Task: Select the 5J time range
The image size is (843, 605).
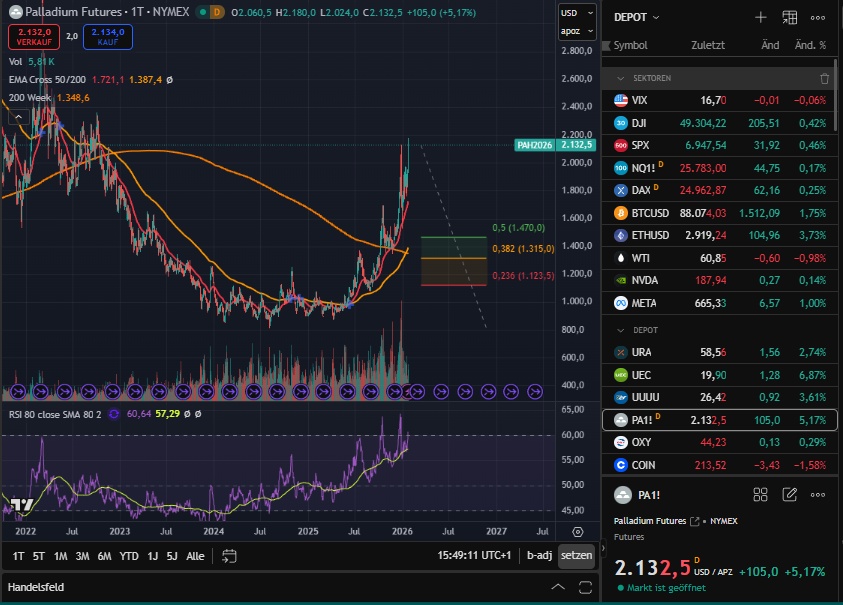Action: [171, 556]
